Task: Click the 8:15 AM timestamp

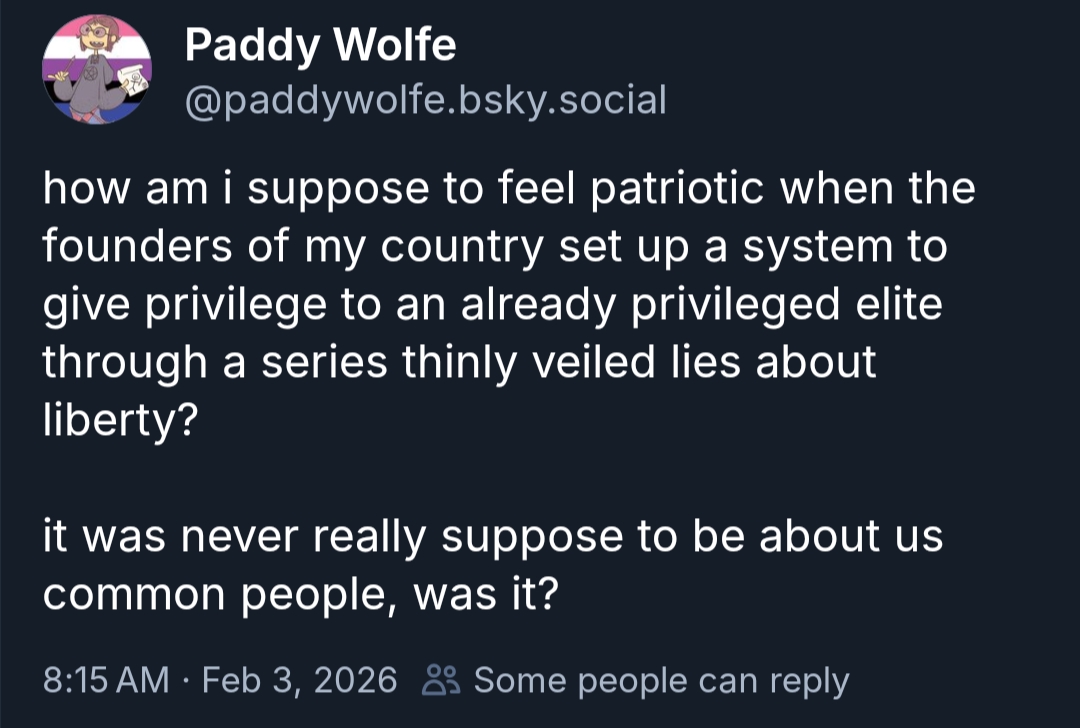Action: click(x=107, y=681)
